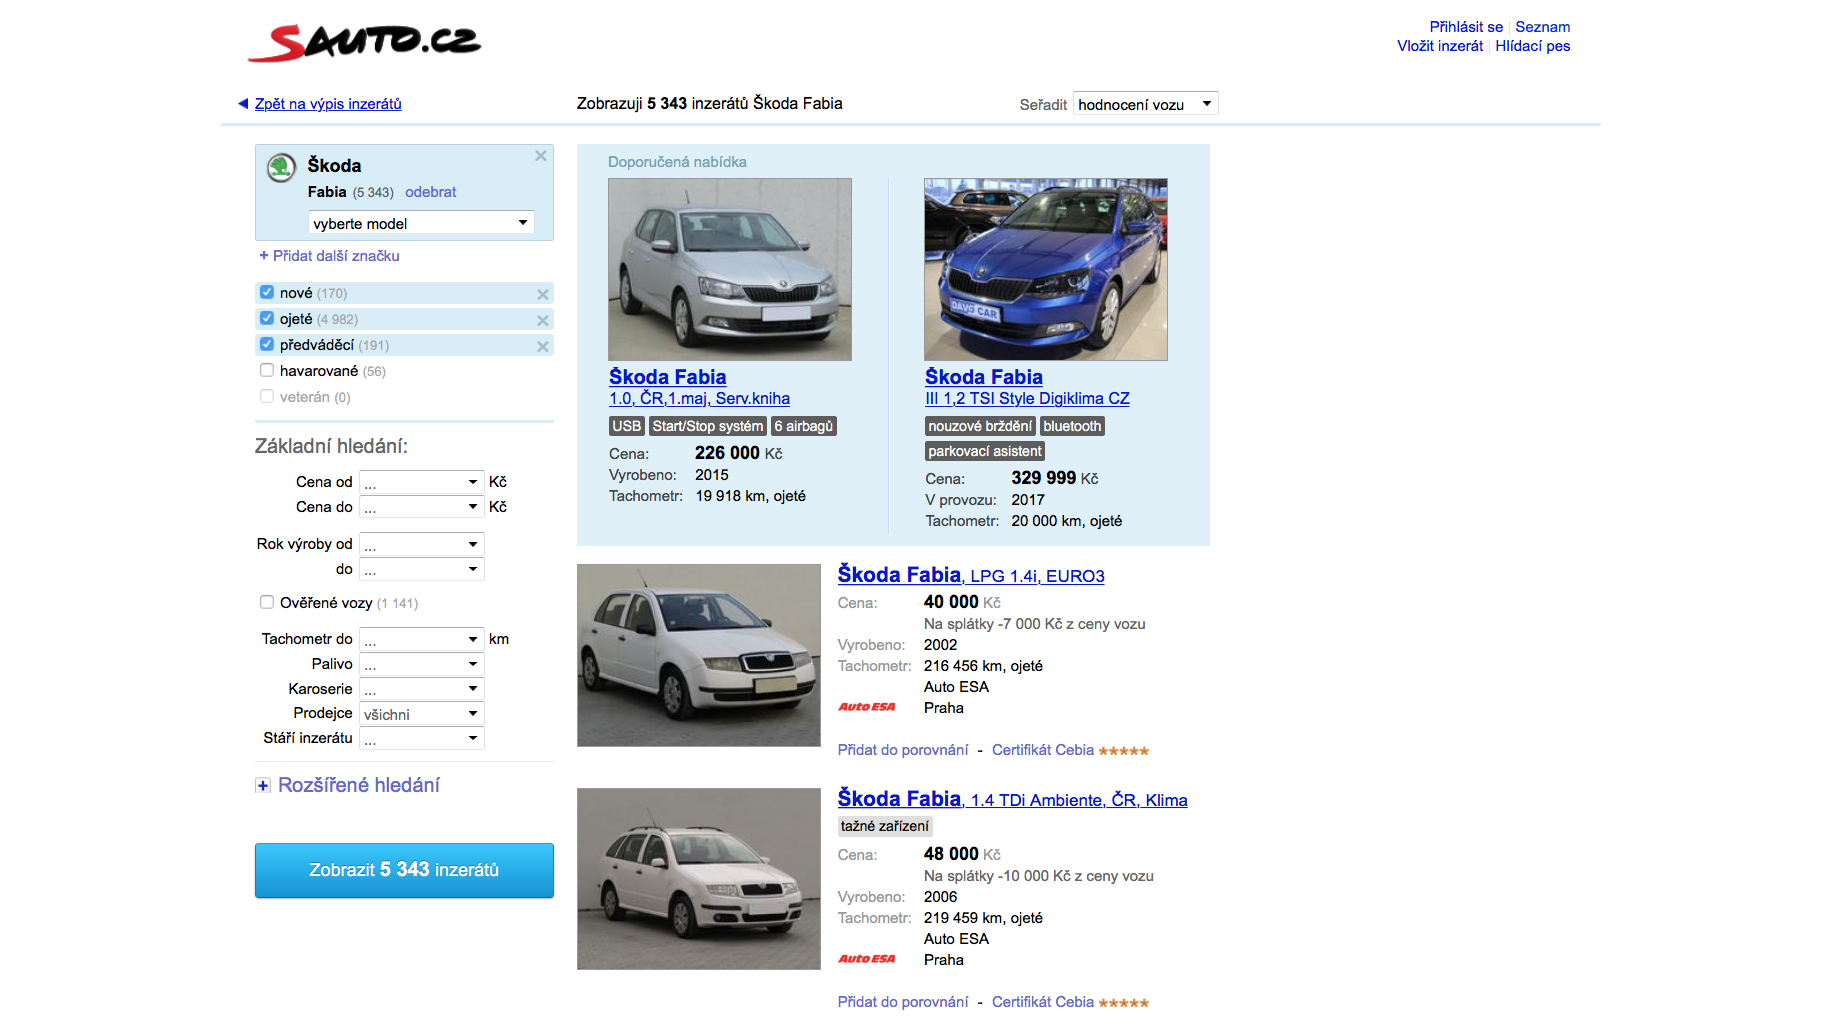Remove the předváděcí filter with X
1821x1025 pixels.
(542, 346)
